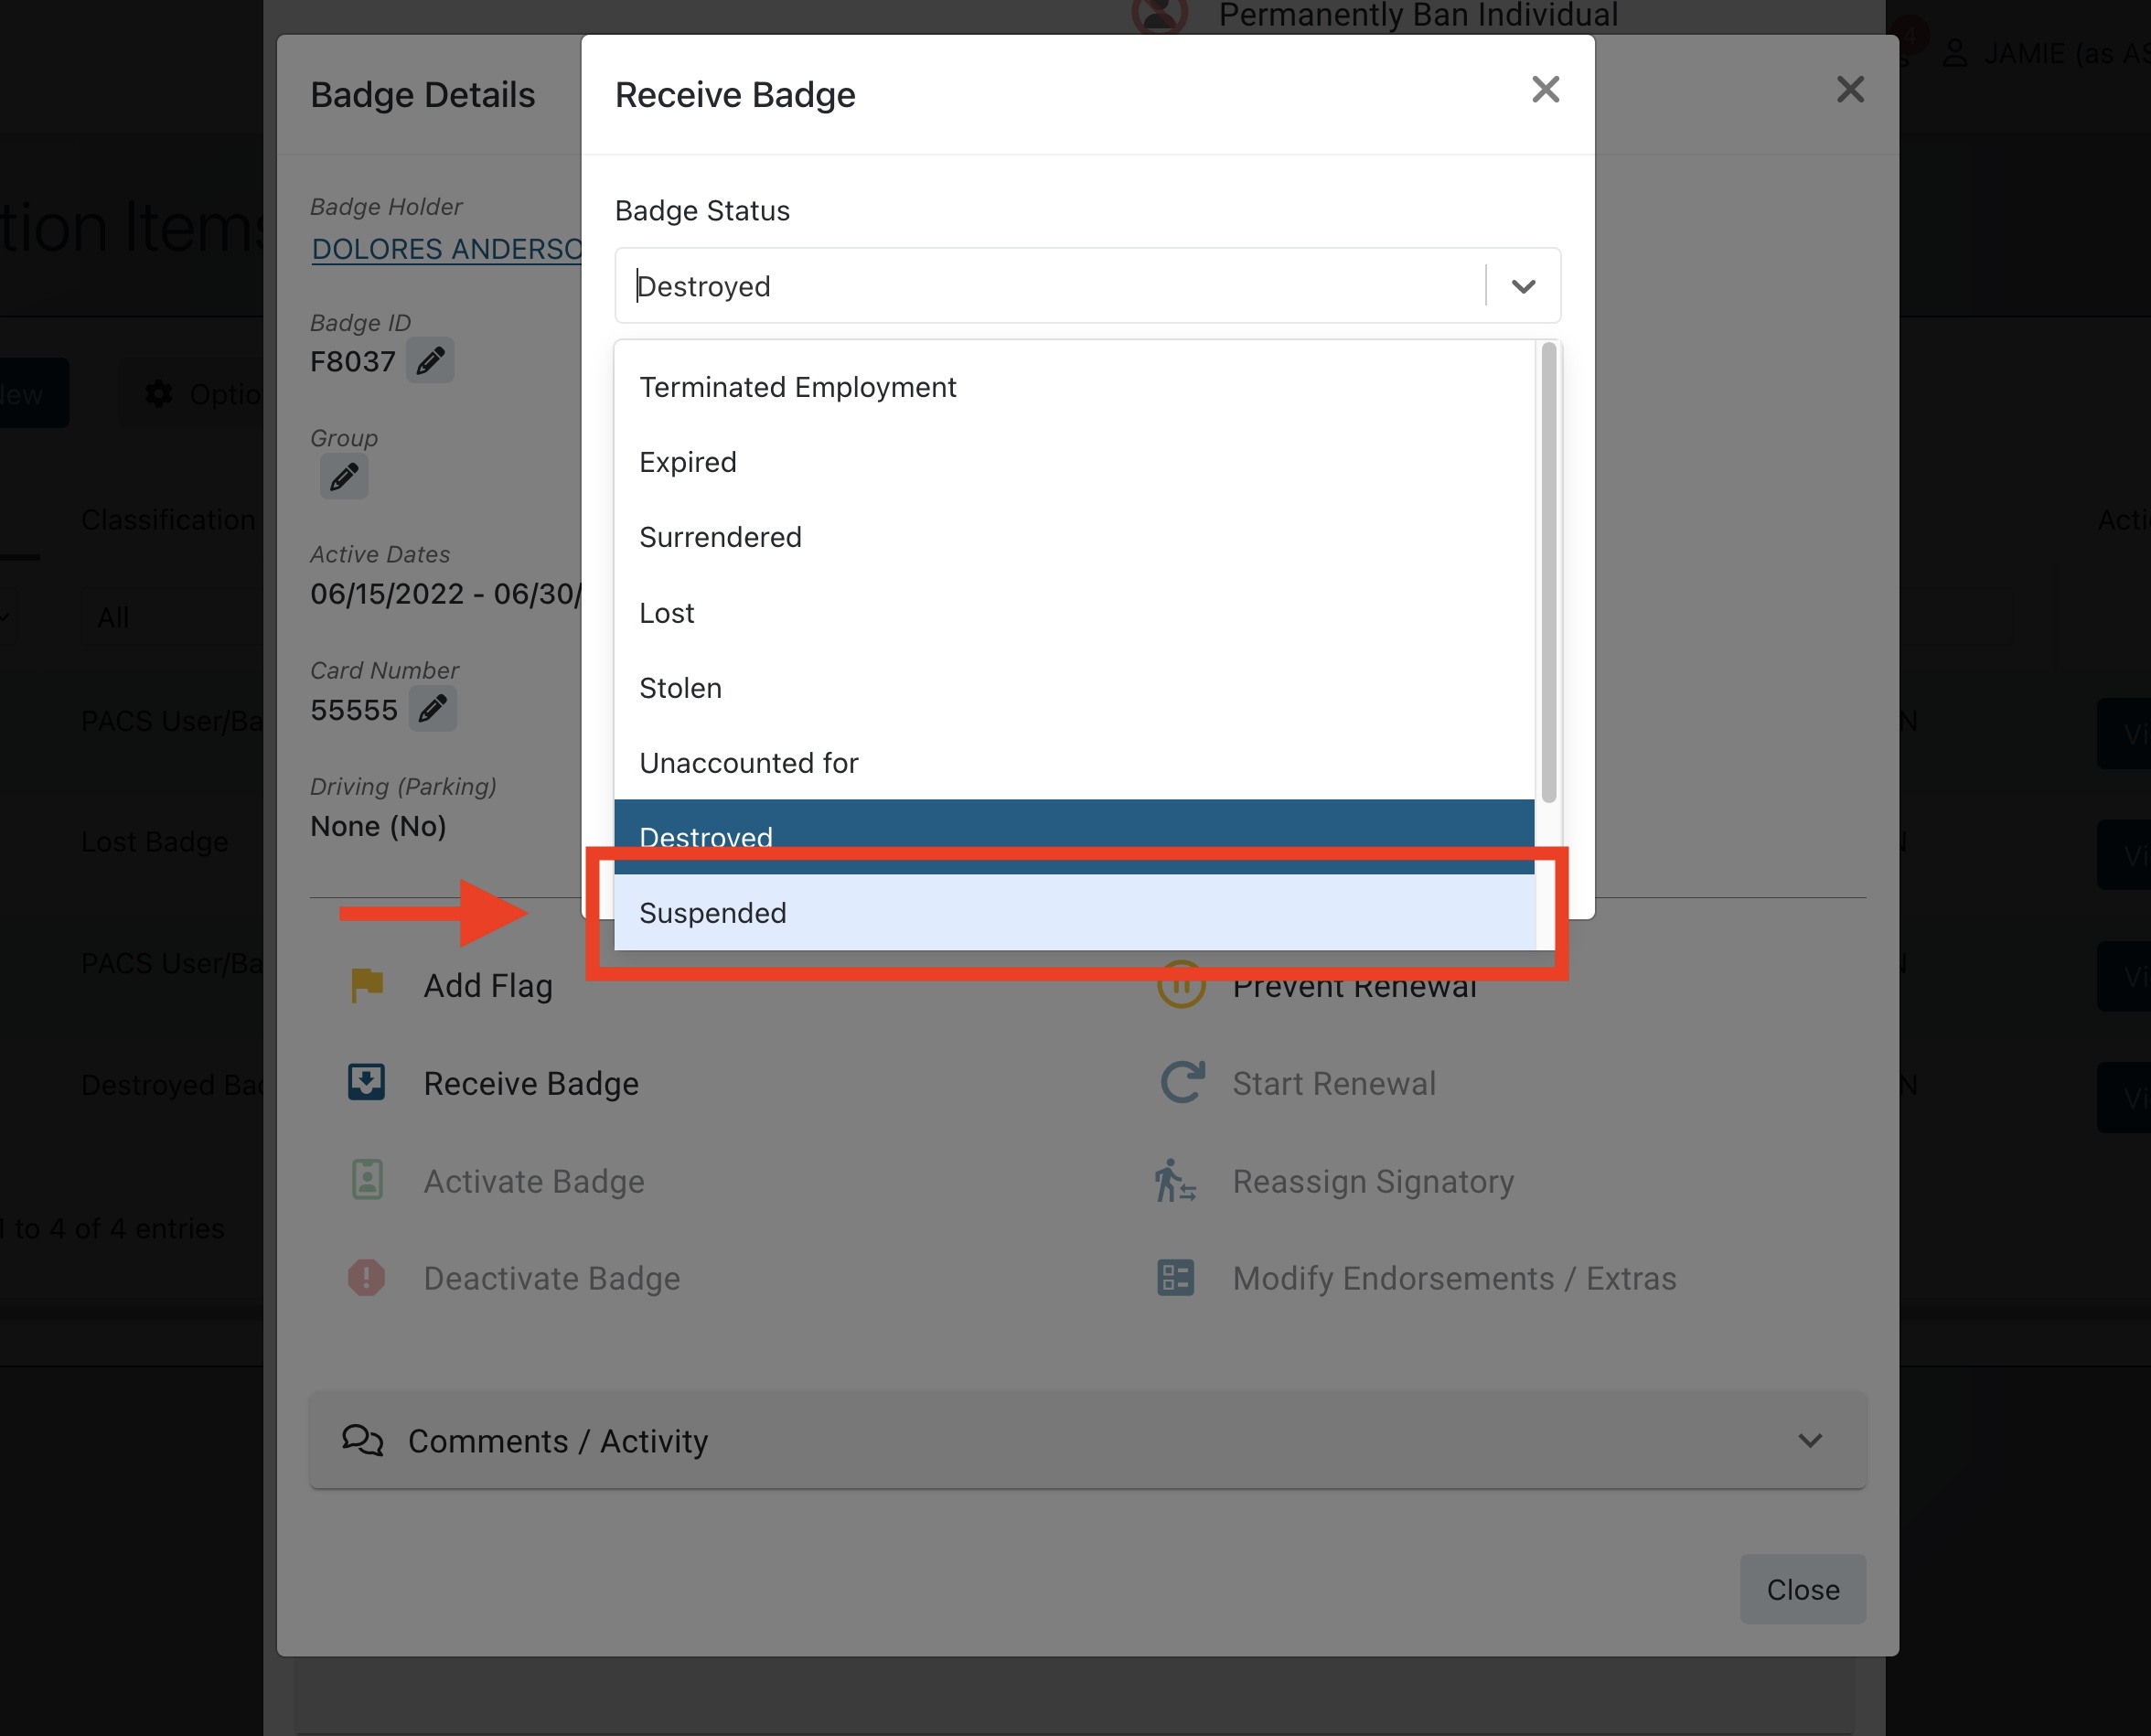Click the Deactivate Badge warning icon
Viewport: 2151px width, 1736px height.
pos(367,1278)
